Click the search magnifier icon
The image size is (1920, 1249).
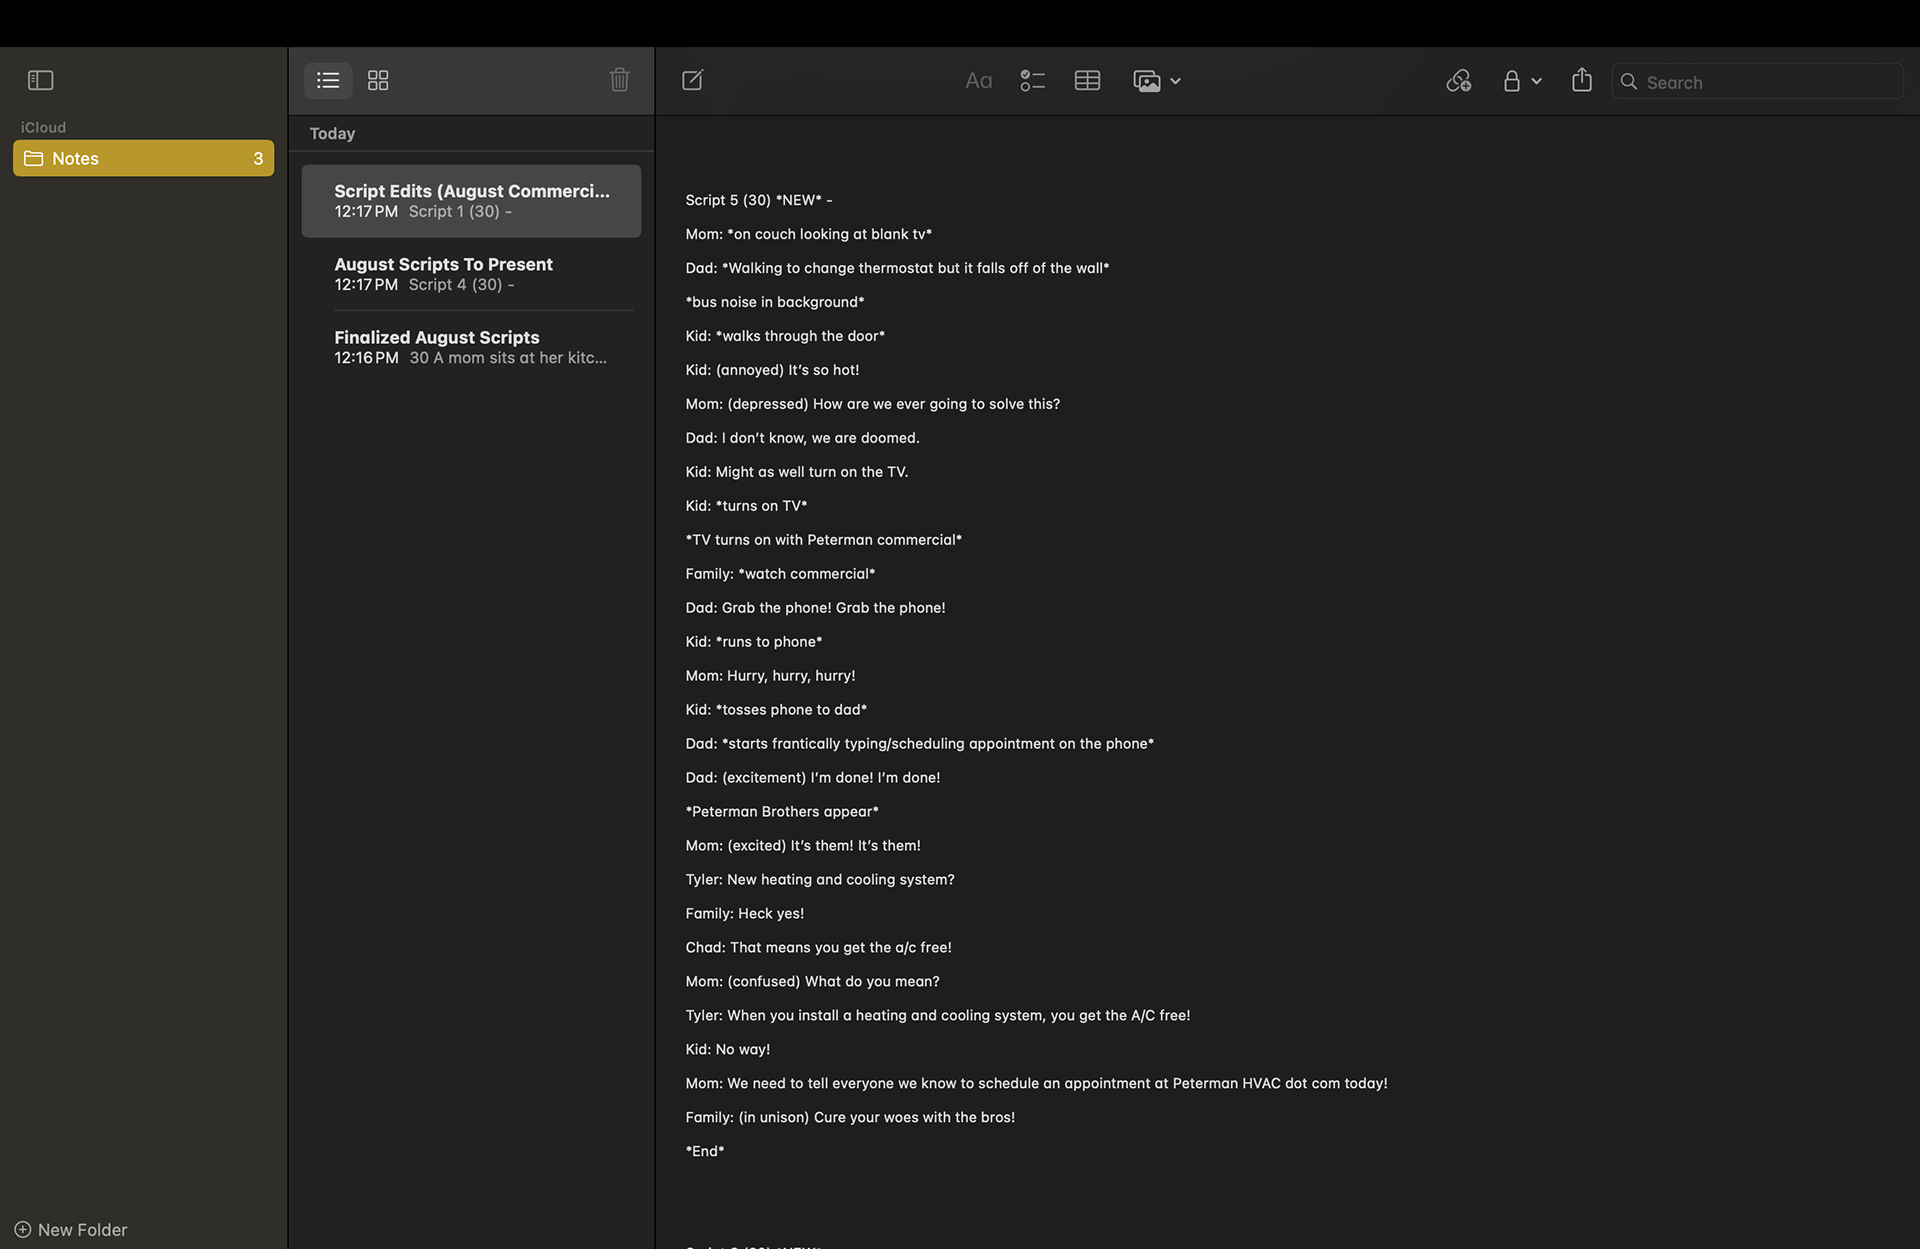(1629, 82)
